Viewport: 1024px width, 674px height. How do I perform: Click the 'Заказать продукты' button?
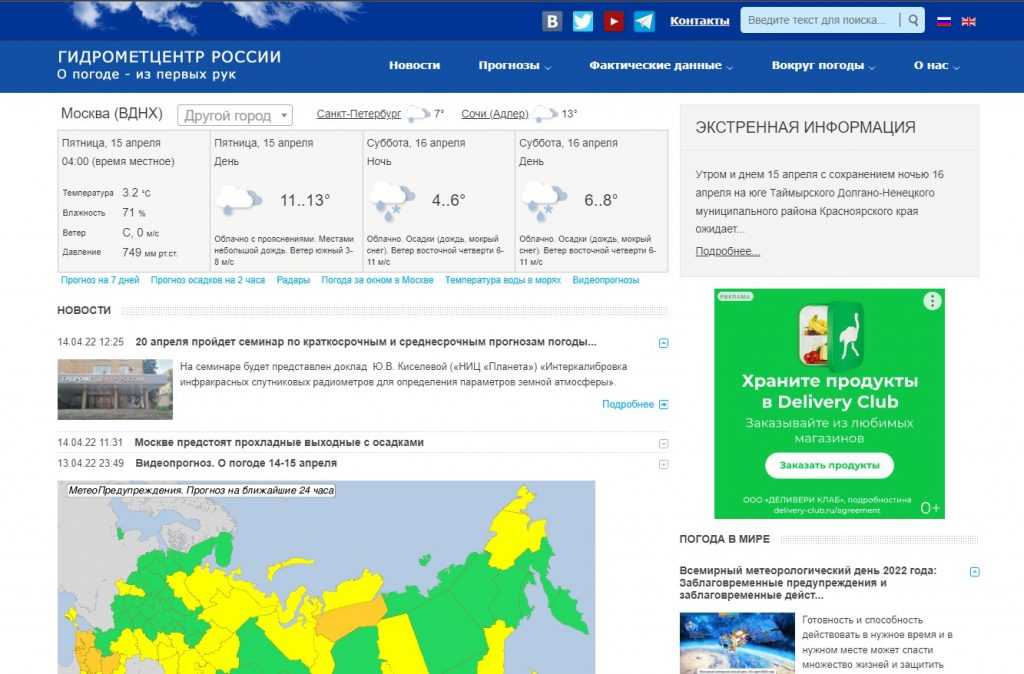click(829, 465)
